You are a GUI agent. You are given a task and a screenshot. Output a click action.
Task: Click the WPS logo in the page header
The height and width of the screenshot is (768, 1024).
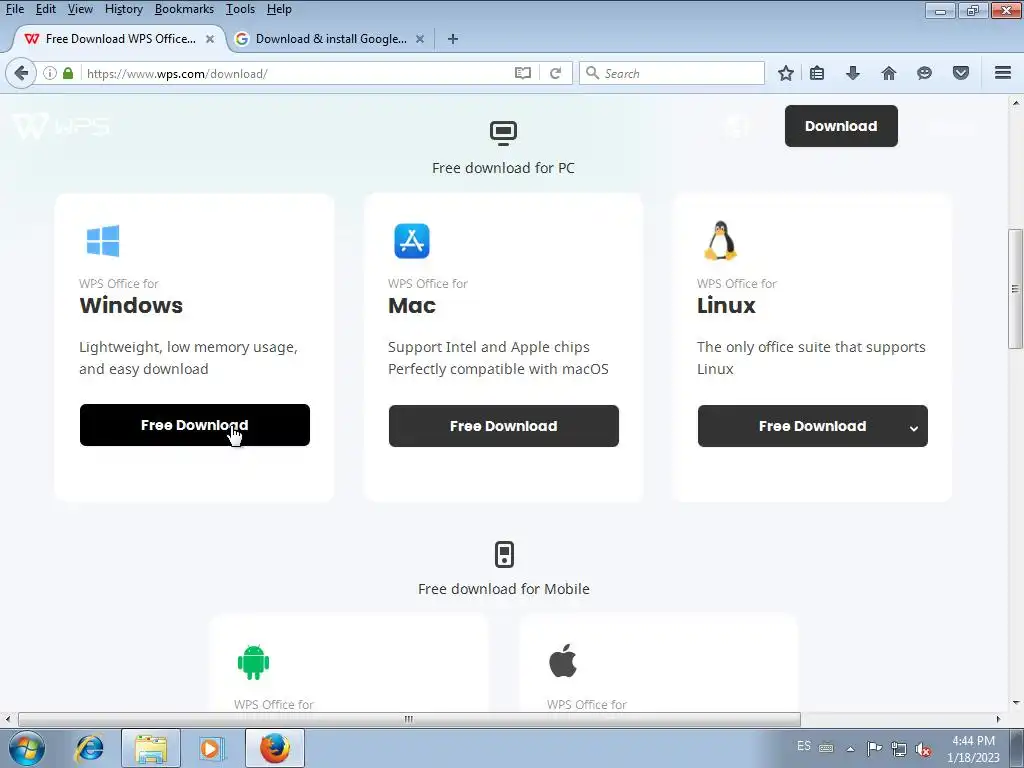click(x=61, y=126)
